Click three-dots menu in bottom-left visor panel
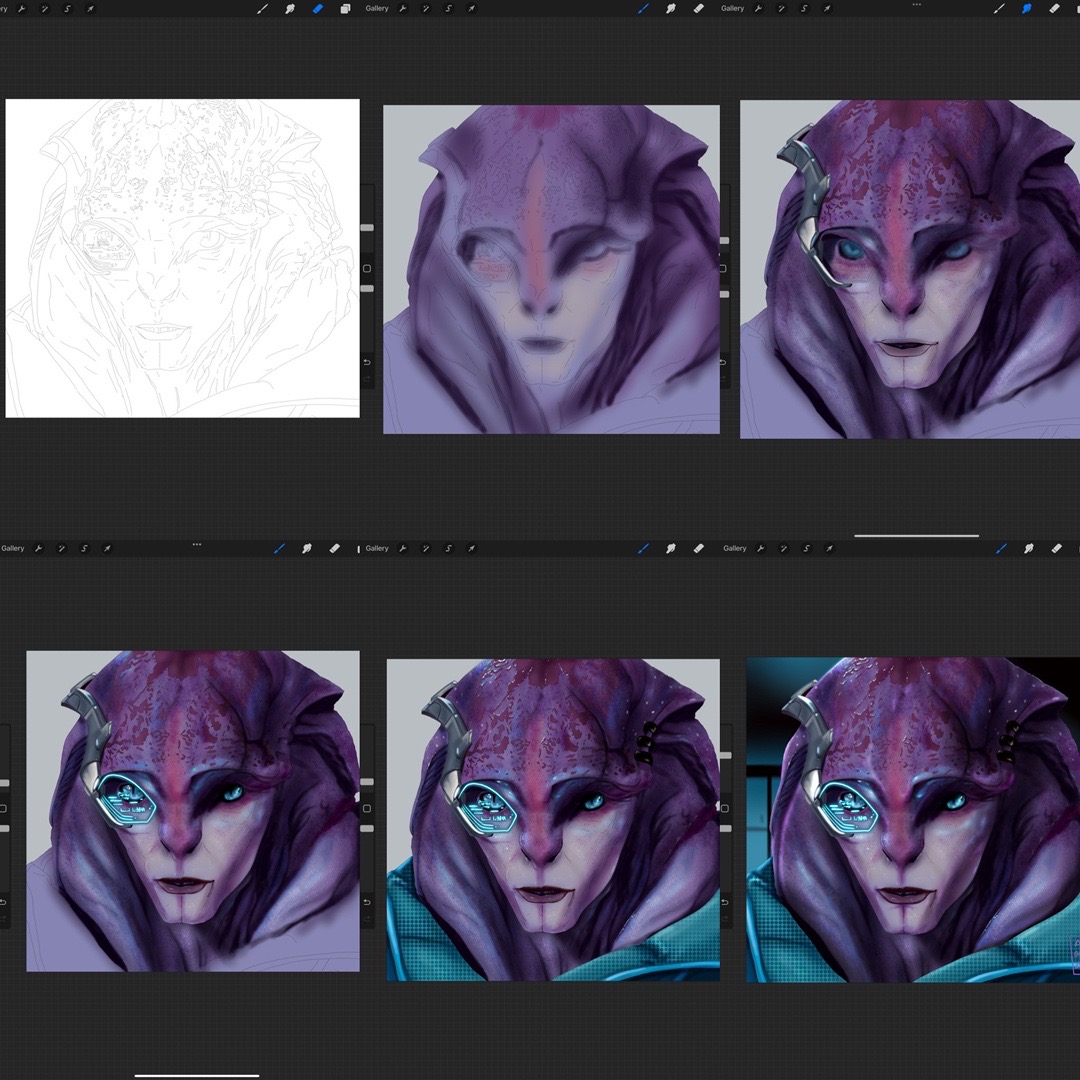 click(x=196, y=544)
